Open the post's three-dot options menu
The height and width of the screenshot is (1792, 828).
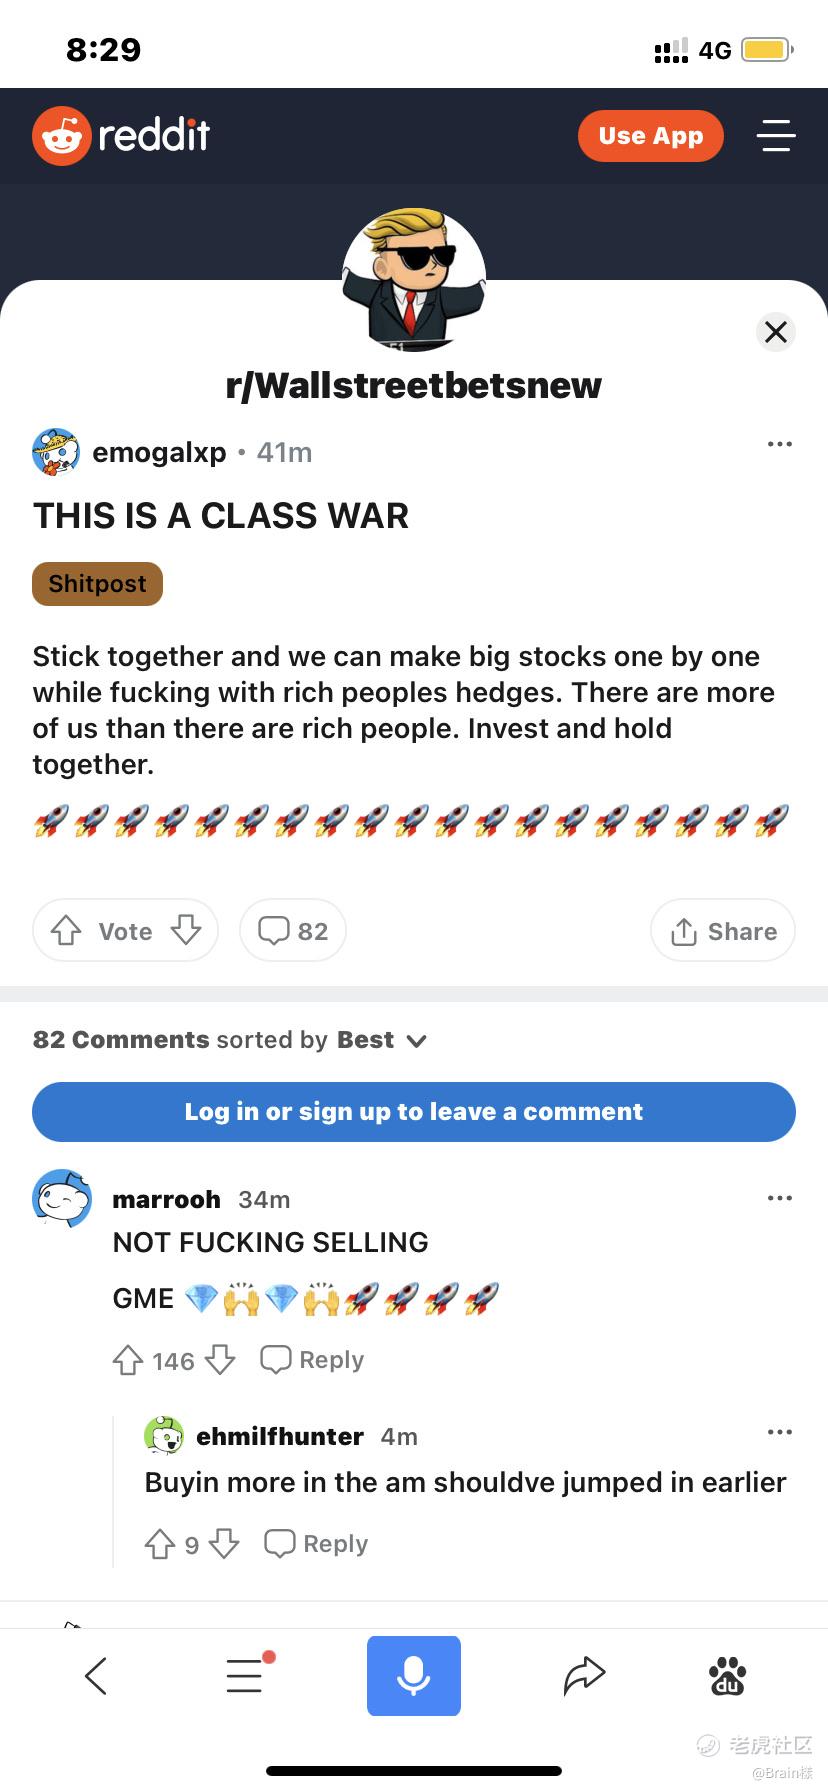[779, 444]
